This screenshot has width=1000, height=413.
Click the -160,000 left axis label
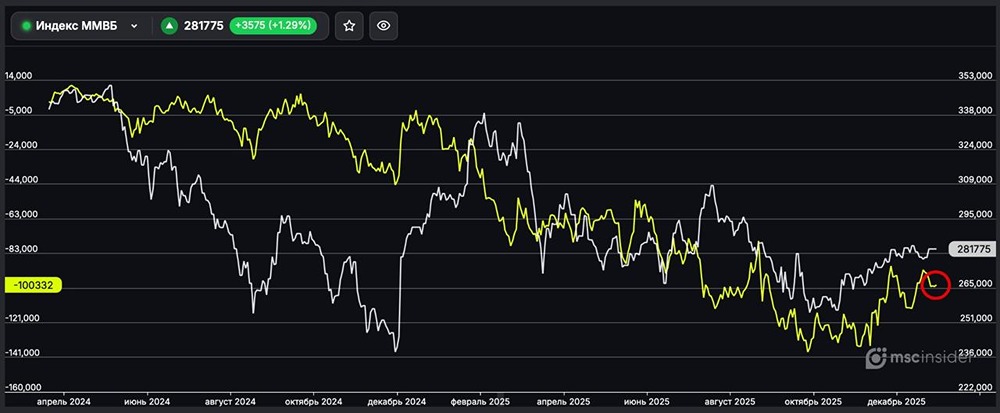(23, 388)
